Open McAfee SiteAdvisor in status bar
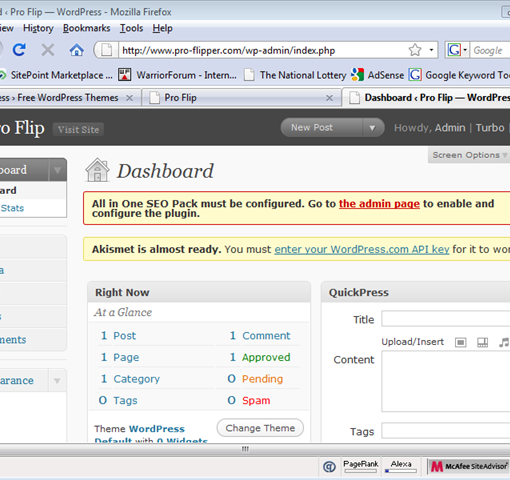This screenshot has width=510, height=480. tap(468, 466)
